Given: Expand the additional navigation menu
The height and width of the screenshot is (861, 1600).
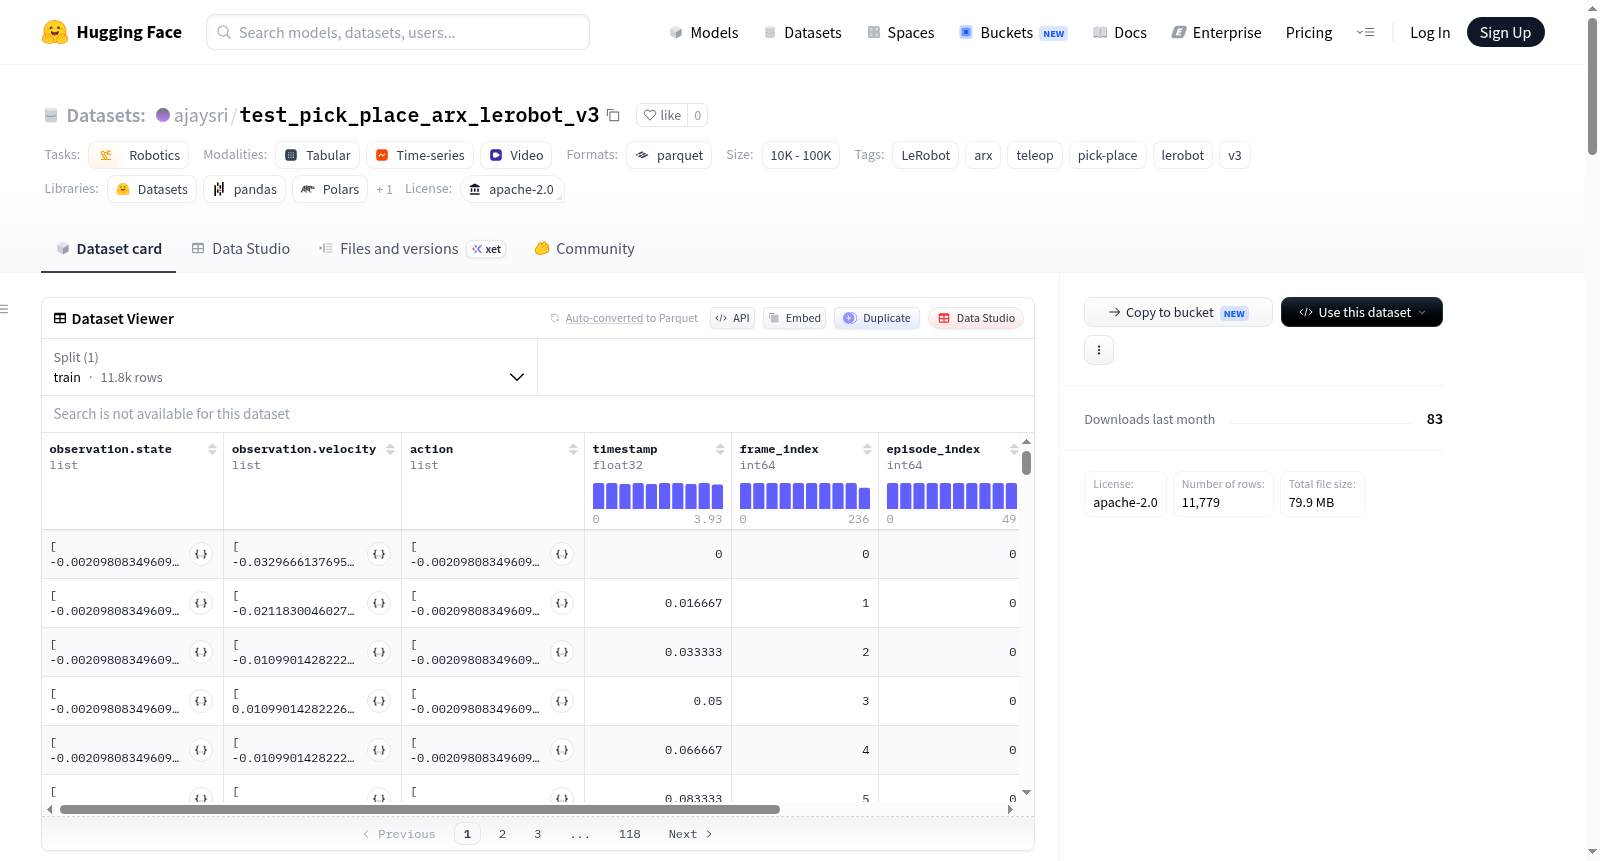Looking at the screenshot, I should pos(1365,32).
